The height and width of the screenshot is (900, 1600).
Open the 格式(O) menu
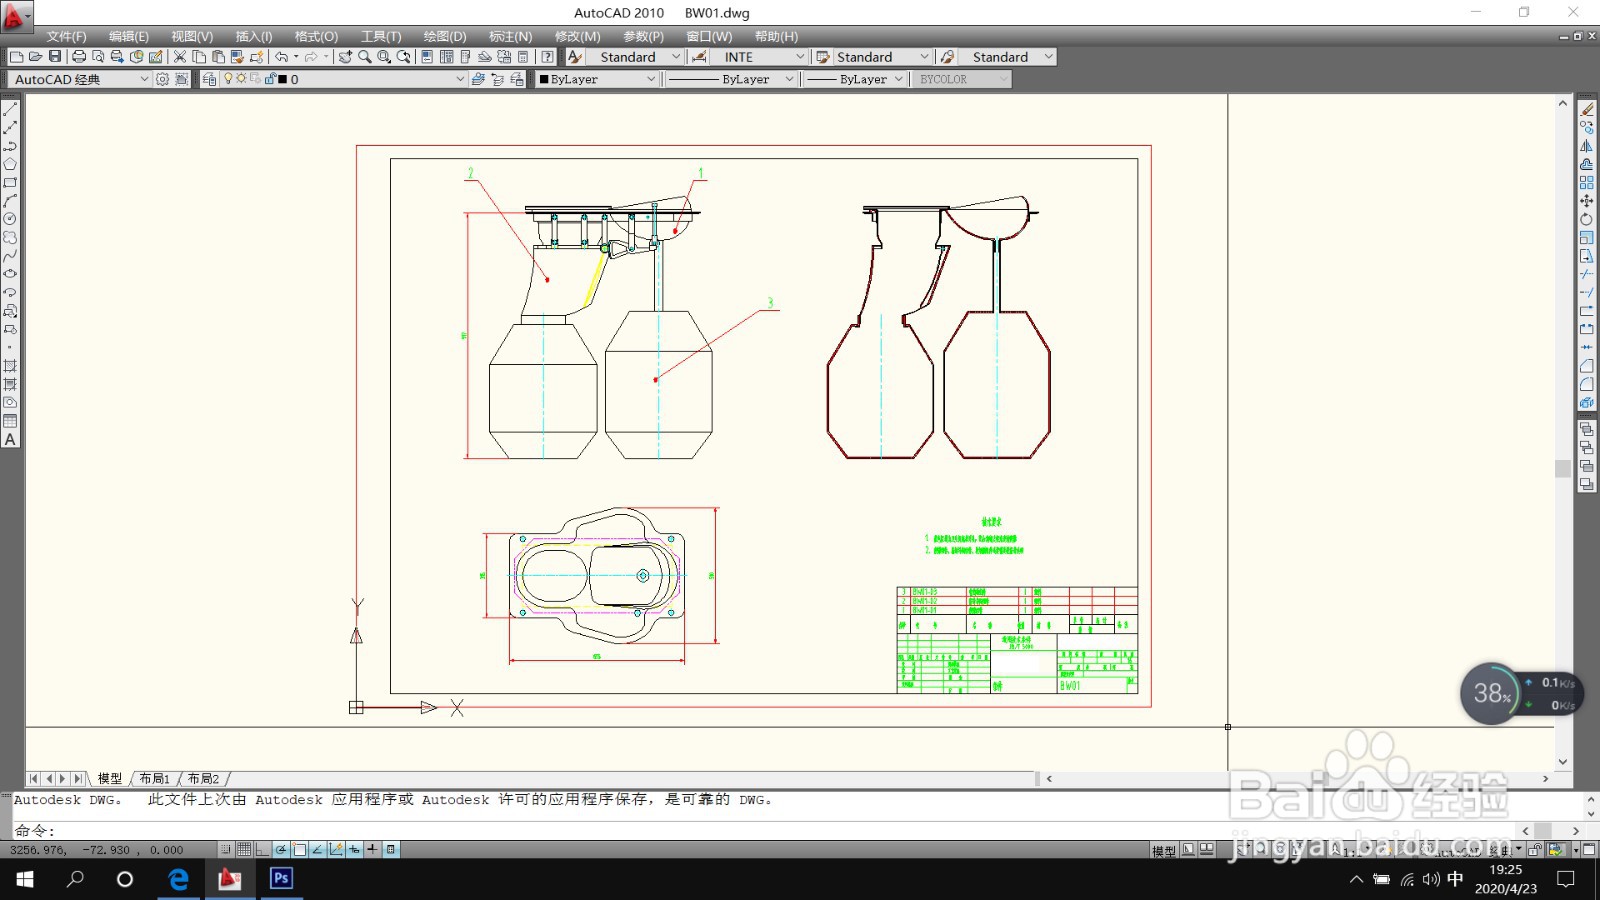coord(316,36)
